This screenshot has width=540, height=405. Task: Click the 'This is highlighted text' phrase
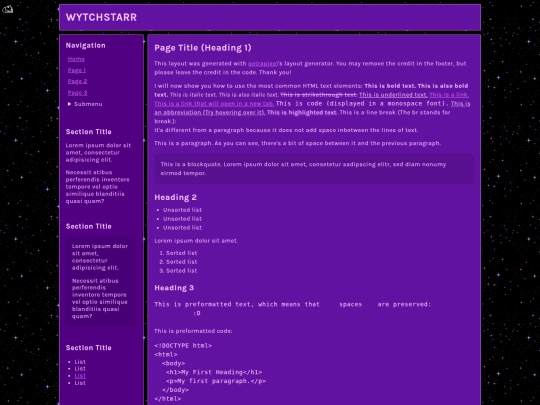(302, 113)
